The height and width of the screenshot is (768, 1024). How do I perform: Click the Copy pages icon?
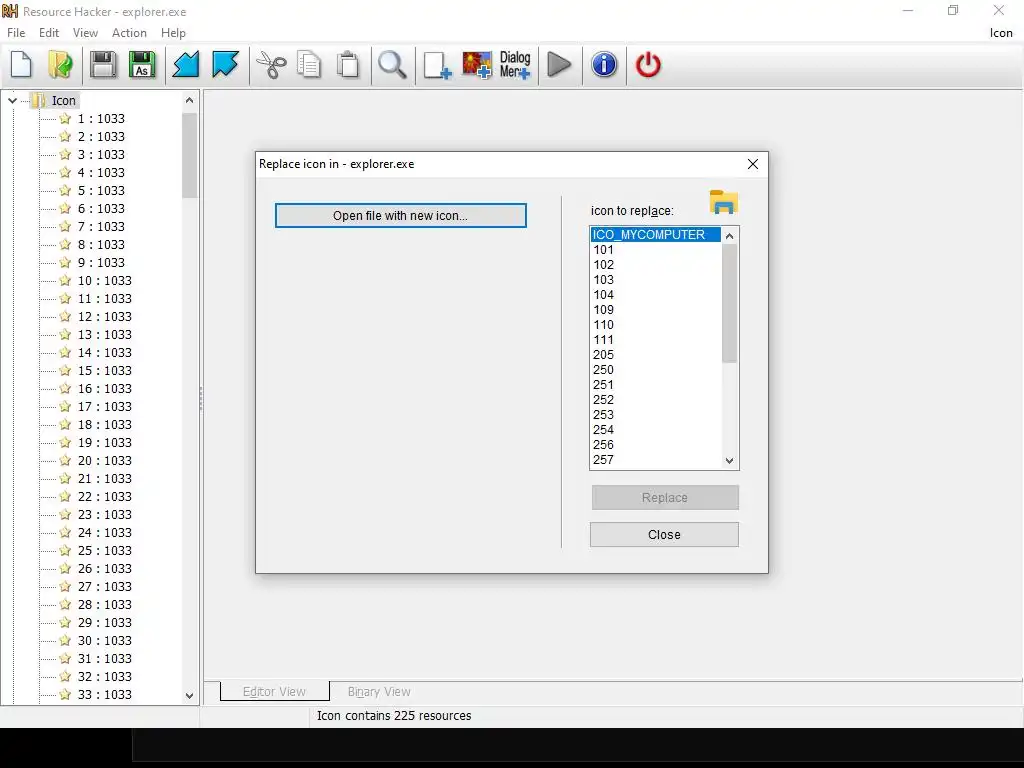point(309,65)
